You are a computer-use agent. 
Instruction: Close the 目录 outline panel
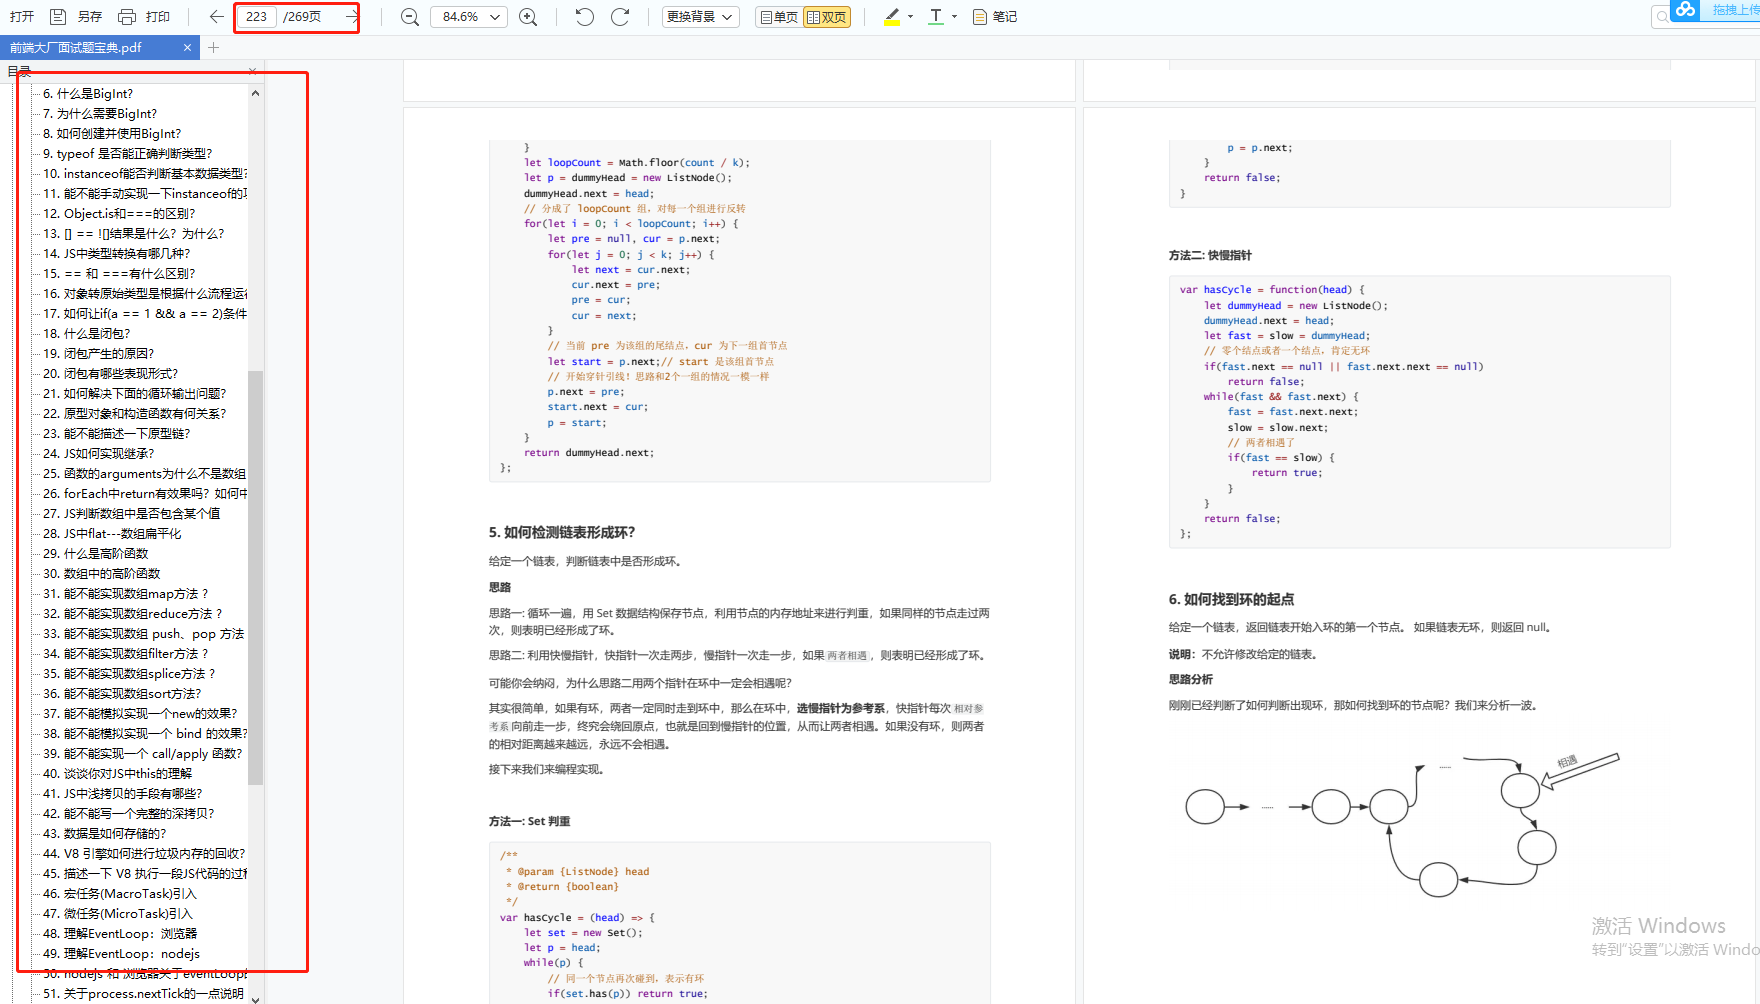click(x=252, y=71)
